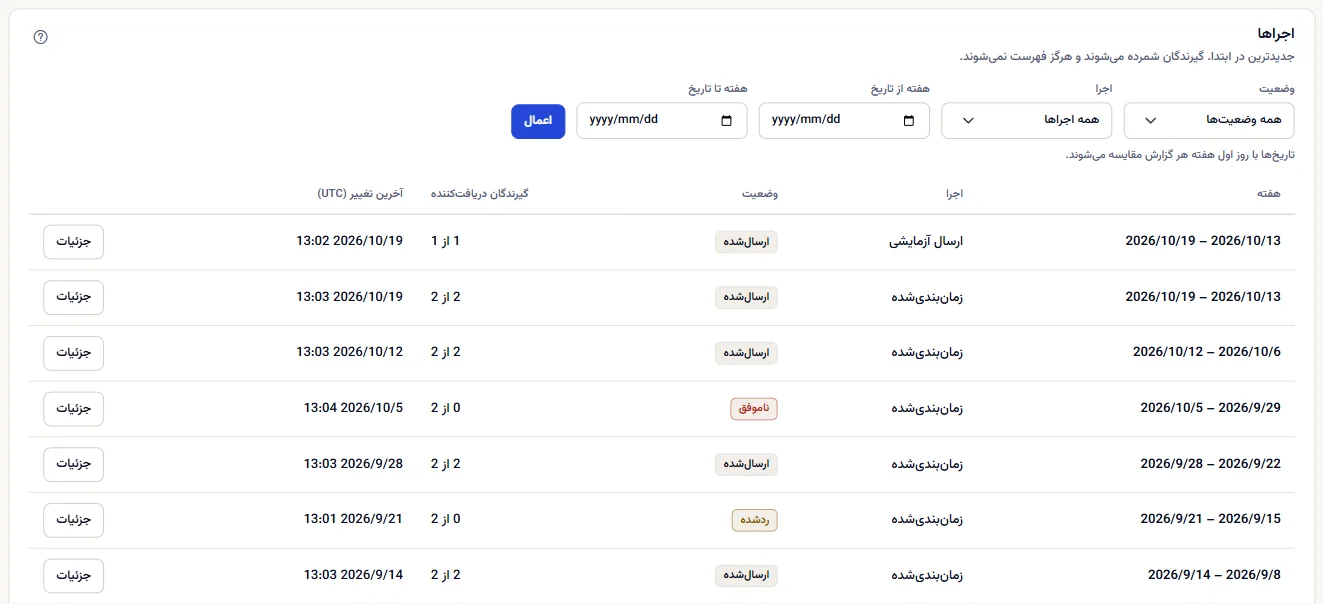1323x604 pixels.
Task: Select week cell 2026/9/29 – 2026/10/5
Action: tap(1210, 408)
